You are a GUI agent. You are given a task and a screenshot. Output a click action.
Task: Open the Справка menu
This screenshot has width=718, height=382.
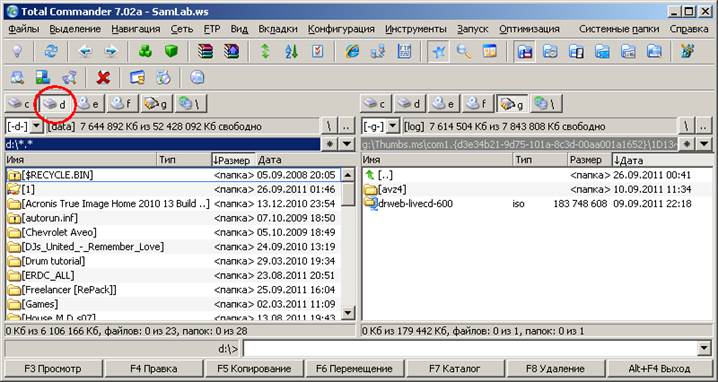689,29
